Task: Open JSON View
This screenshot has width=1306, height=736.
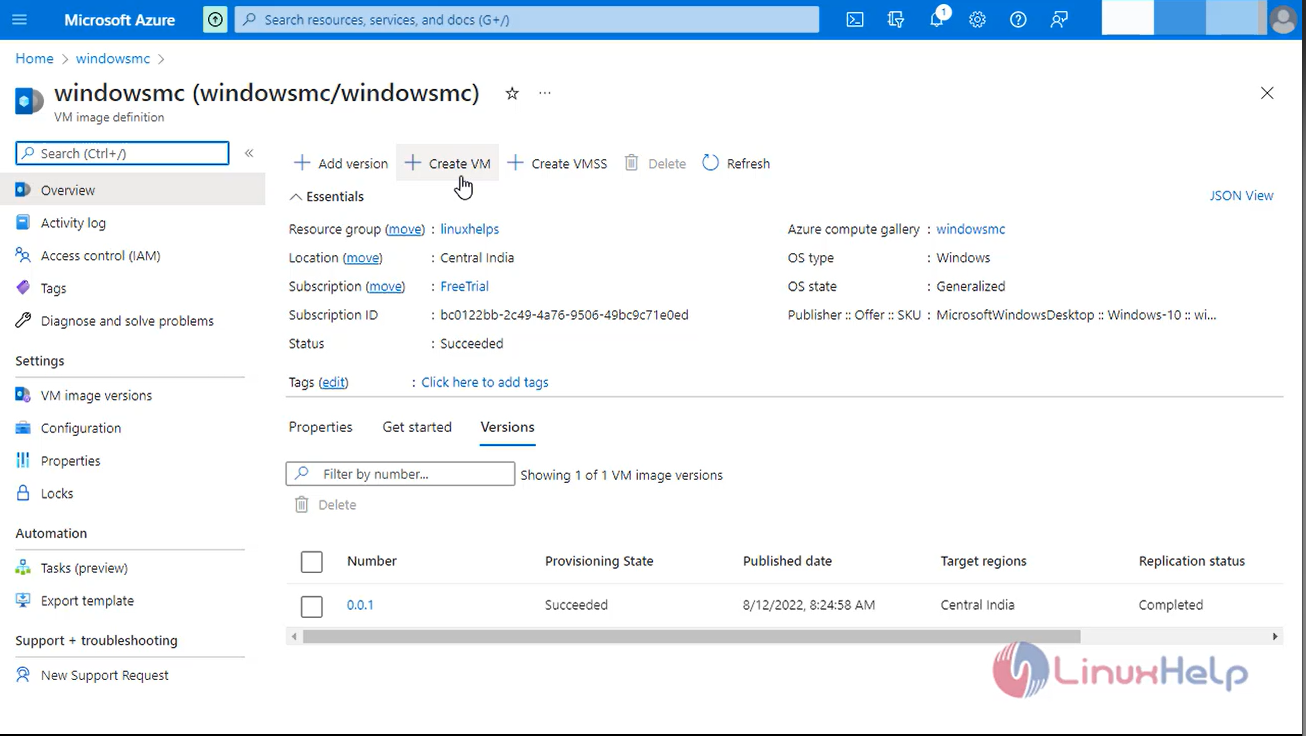Action: point(1241,195)
